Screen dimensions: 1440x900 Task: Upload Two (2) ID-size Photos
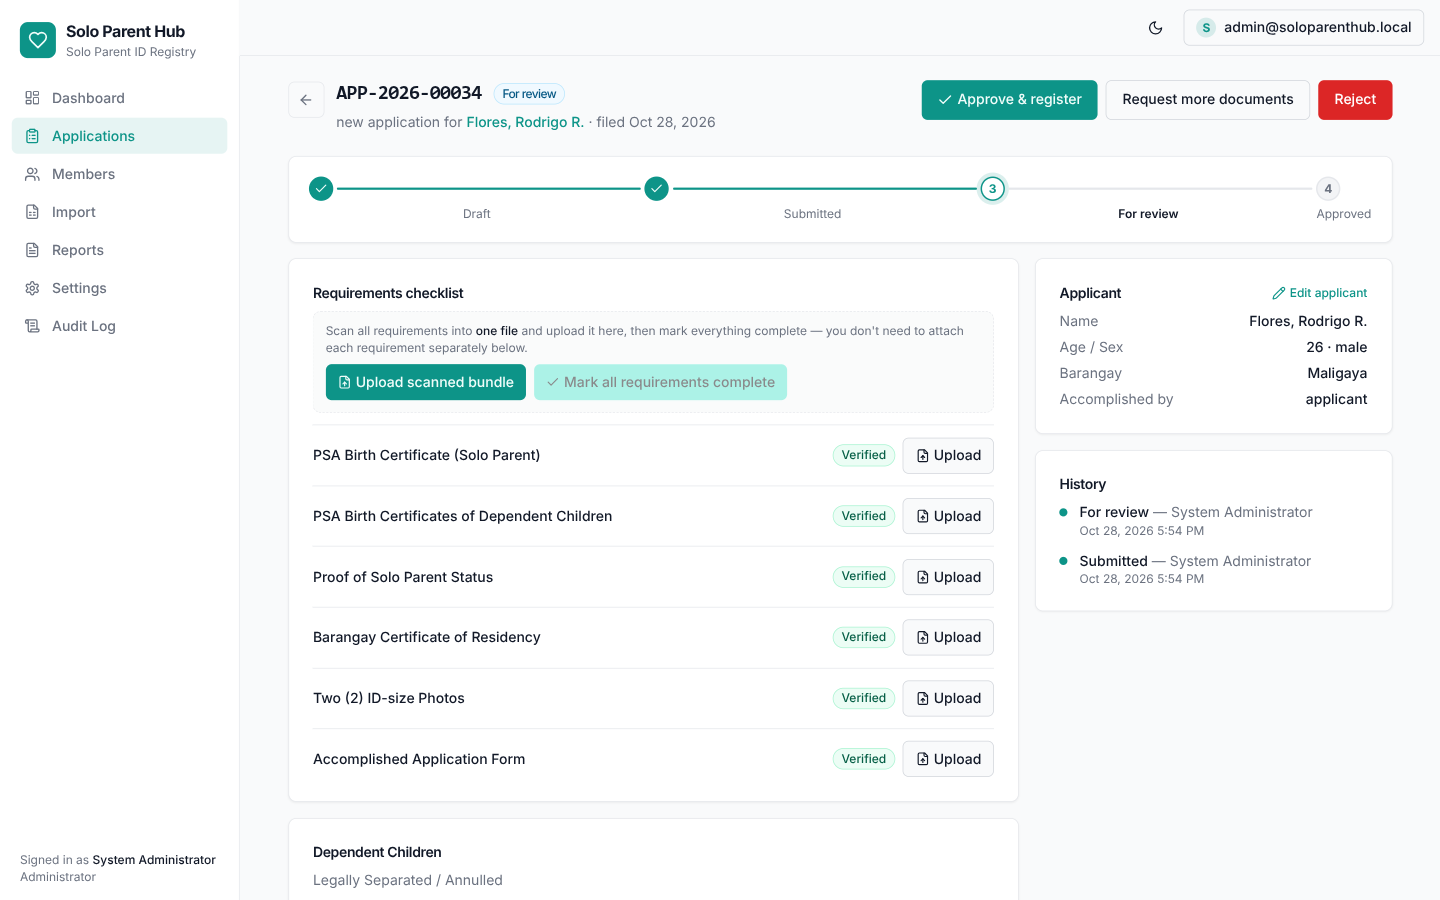tap(948, 698)
